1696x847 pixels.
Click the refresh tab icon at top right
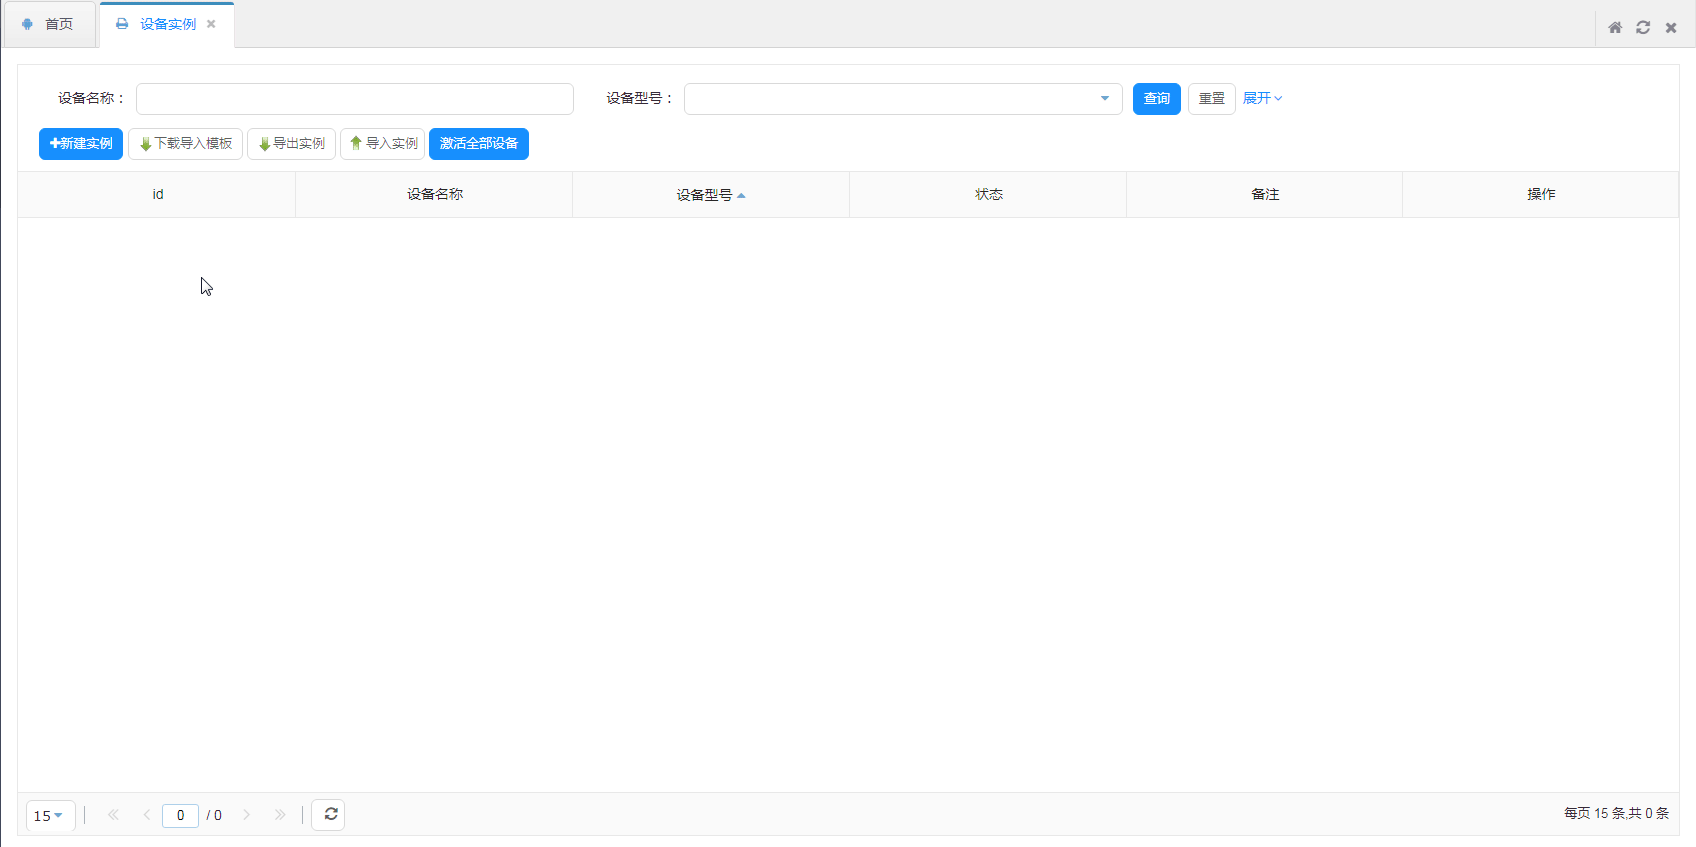point(1643,28)
